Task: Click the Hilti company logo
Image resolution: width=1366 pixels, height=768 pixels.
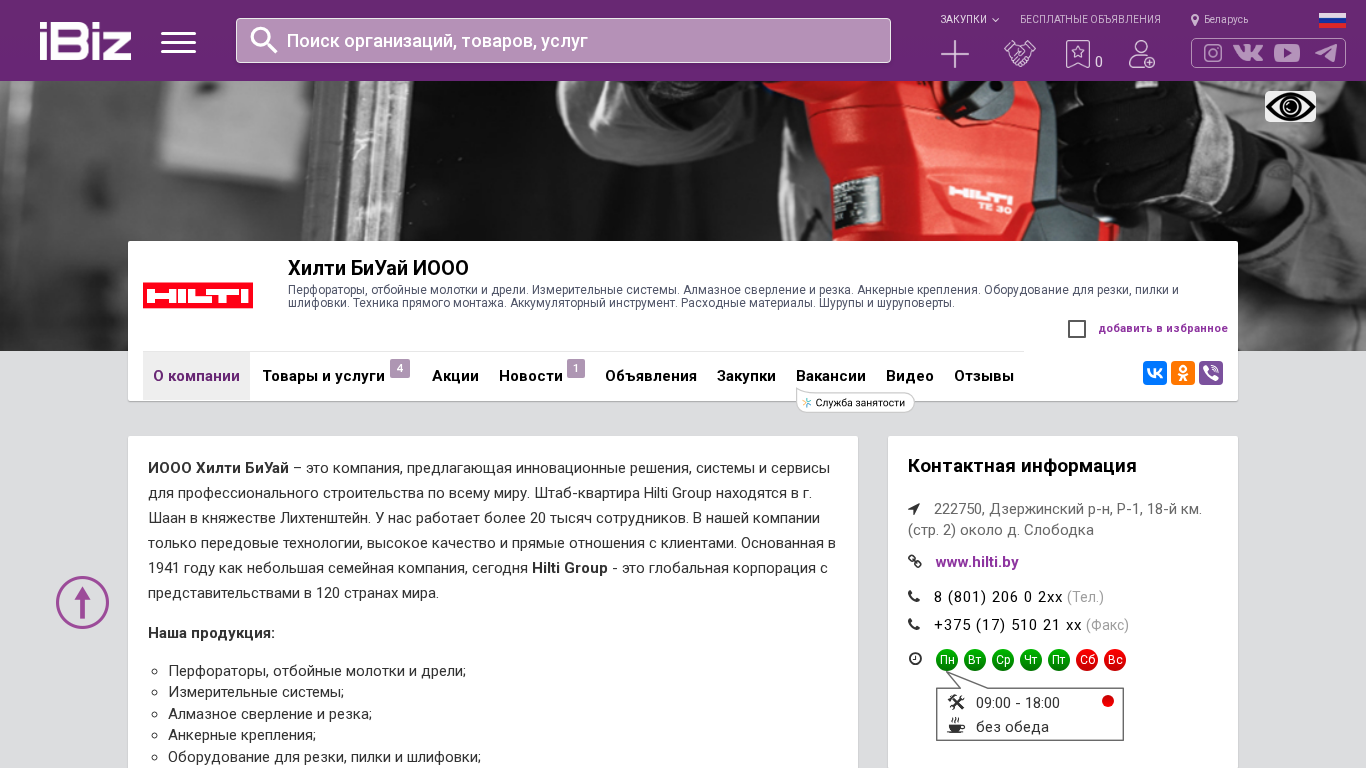Action: pyautogui.click(x=198, y=295)
